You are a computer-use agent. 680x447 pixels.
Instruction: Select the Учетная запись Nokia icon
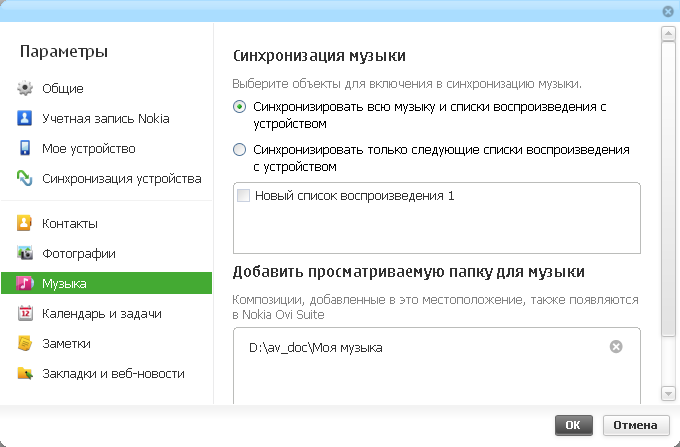[25, 118]
